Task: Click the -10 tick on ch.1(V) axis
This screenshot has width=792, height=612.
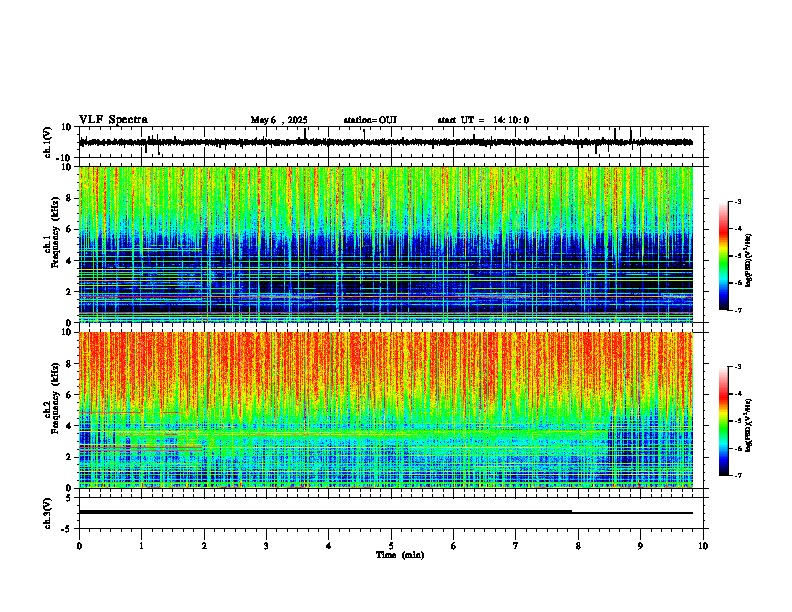Action: pos(64,158)
